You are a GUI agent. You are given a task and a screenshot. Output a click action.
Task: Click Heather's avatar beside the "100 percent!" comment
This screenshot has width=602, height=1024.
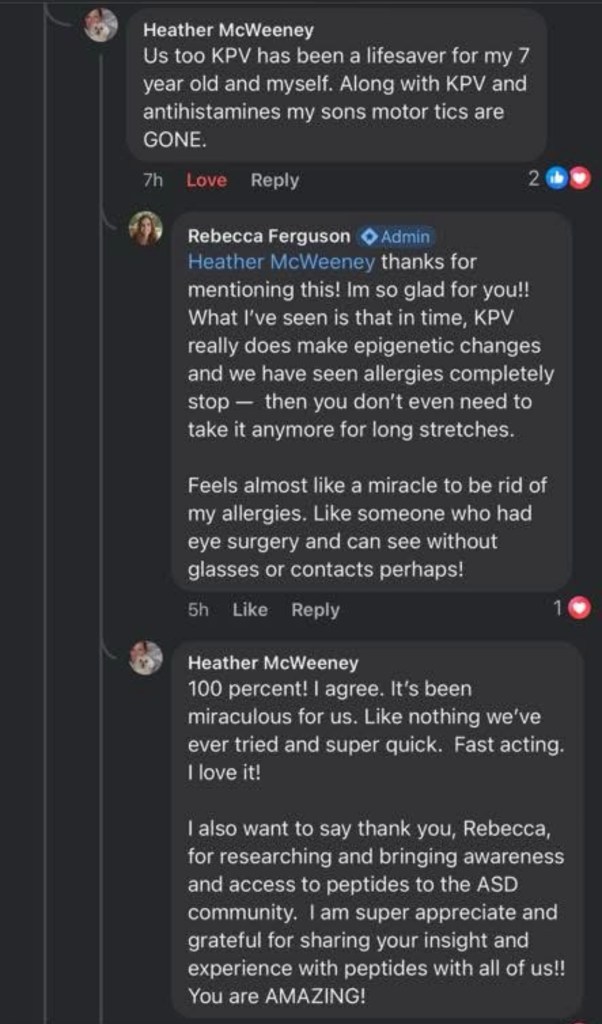(146, 658)
